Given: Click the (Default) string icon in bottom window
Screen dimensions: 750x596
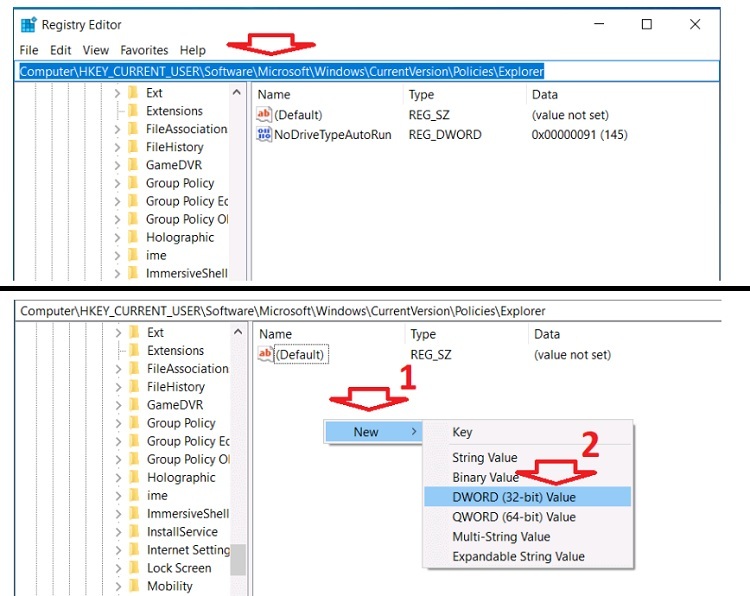Looking at the screenshot, I should [x=265, y=354].
